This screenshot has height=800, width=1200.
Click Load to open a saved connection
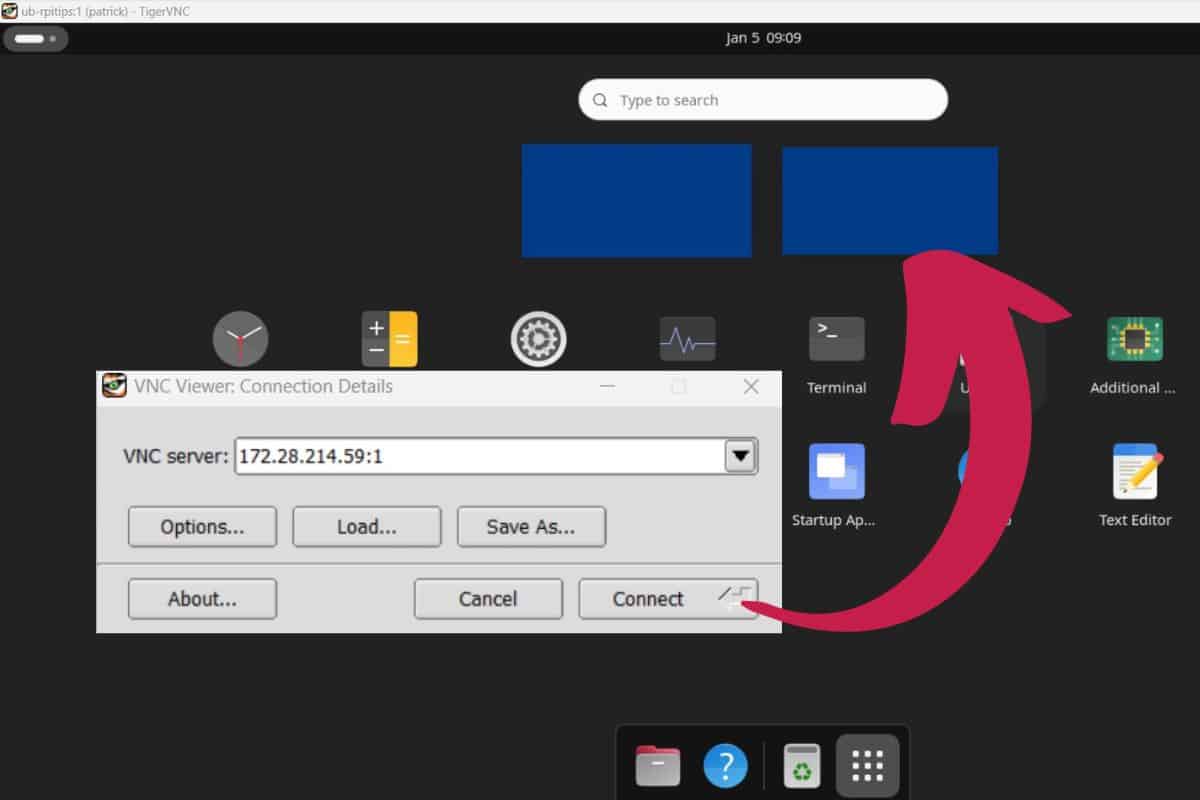coord(366,527)
